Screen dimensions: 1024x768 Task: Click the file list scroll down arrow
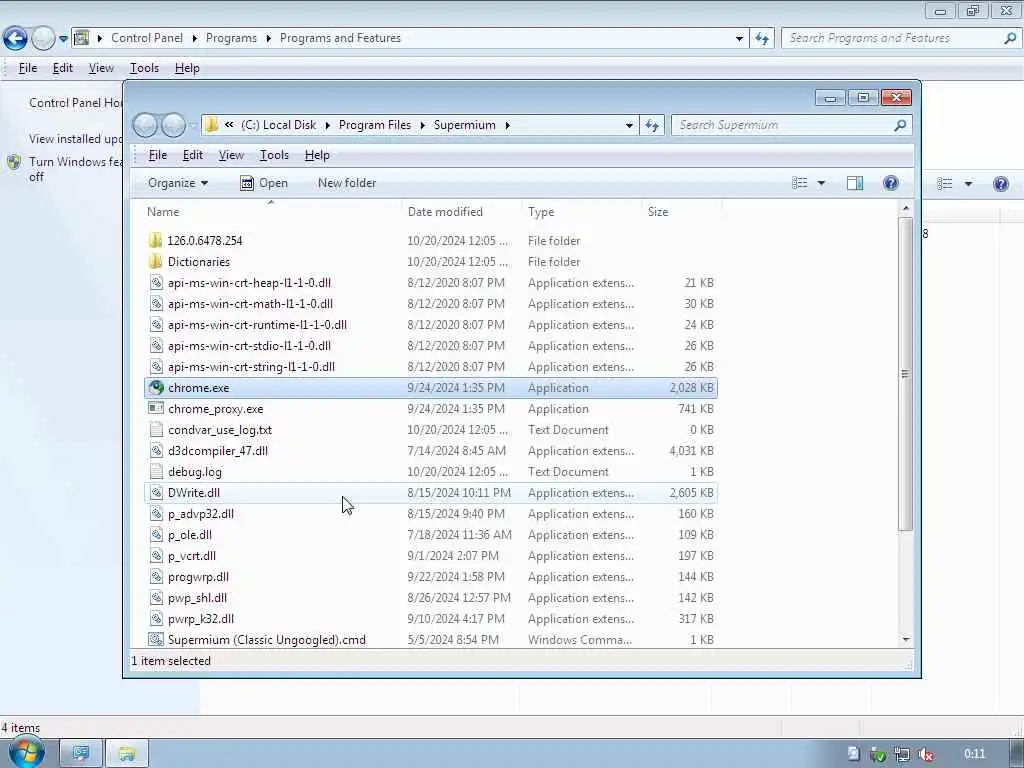coord(906,639)
